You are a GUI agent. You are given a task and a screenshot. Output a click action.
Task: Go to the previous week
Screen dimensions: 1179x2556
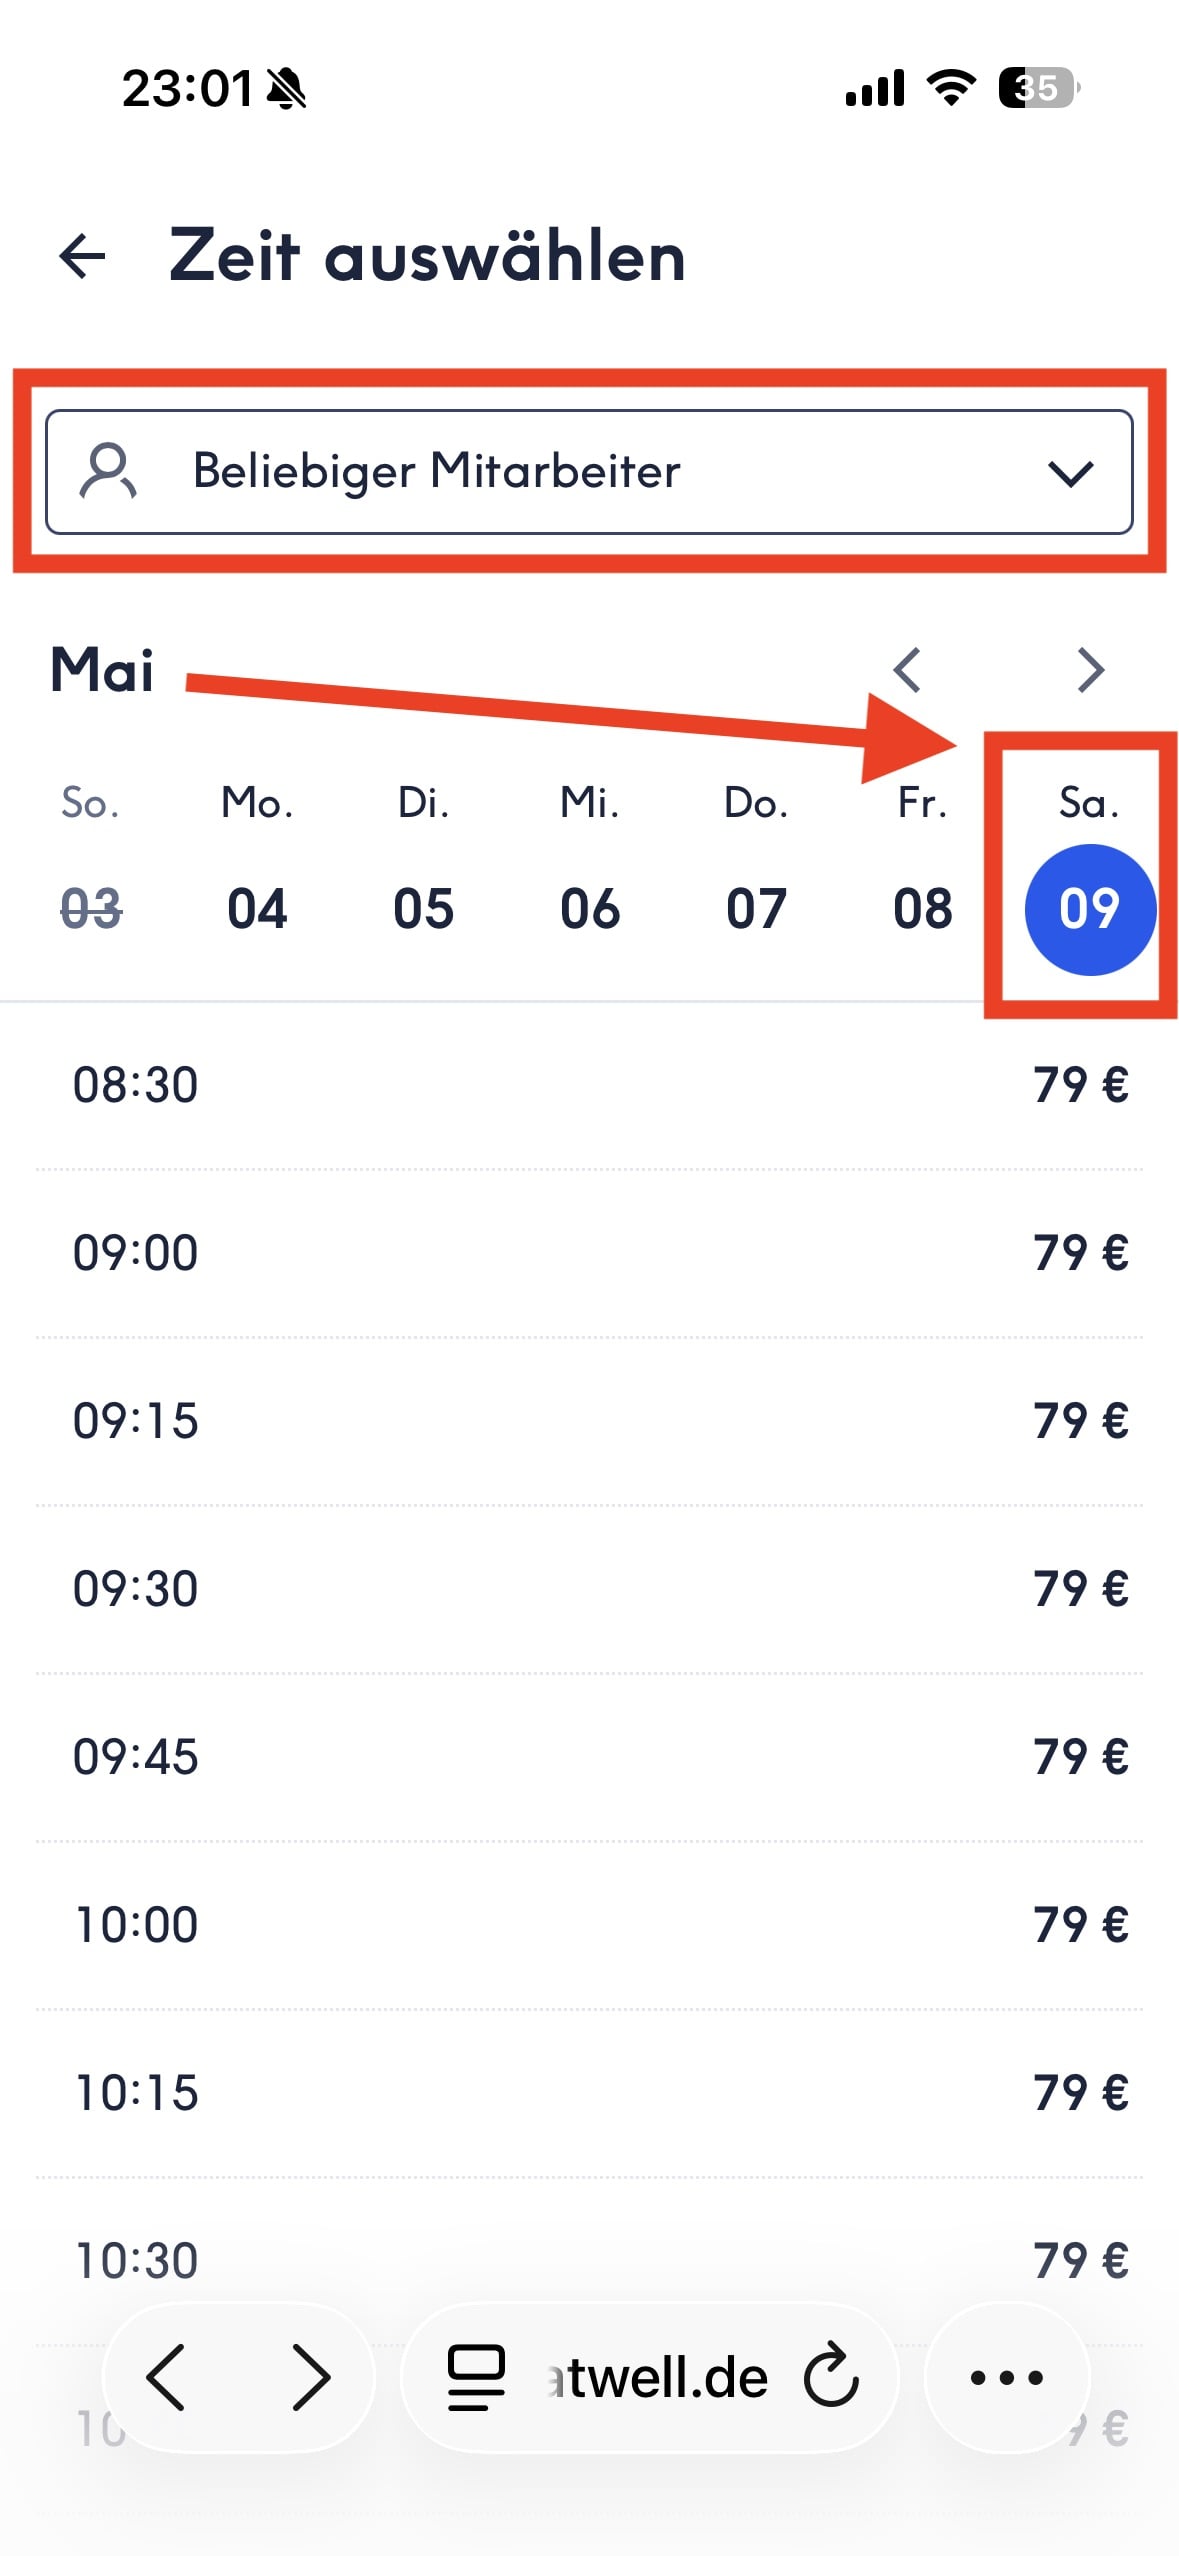907,669
